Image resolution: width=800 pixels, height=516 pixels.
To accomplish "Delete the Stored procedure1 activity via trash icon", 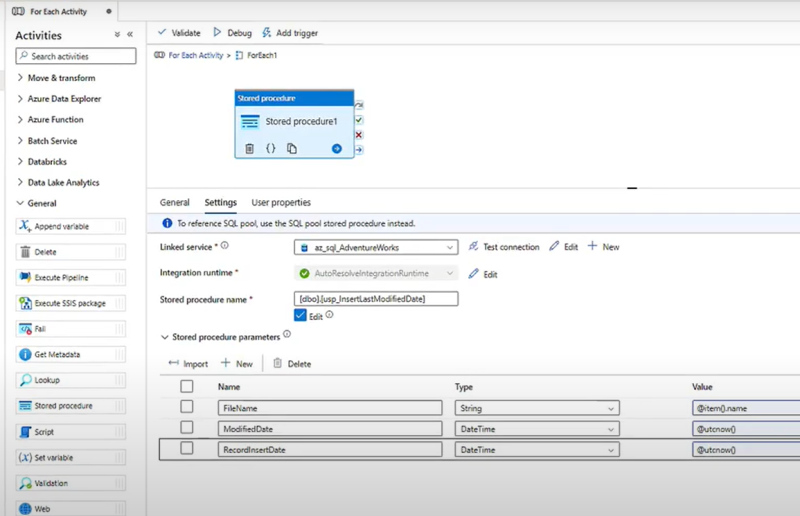I will point(250,149).
